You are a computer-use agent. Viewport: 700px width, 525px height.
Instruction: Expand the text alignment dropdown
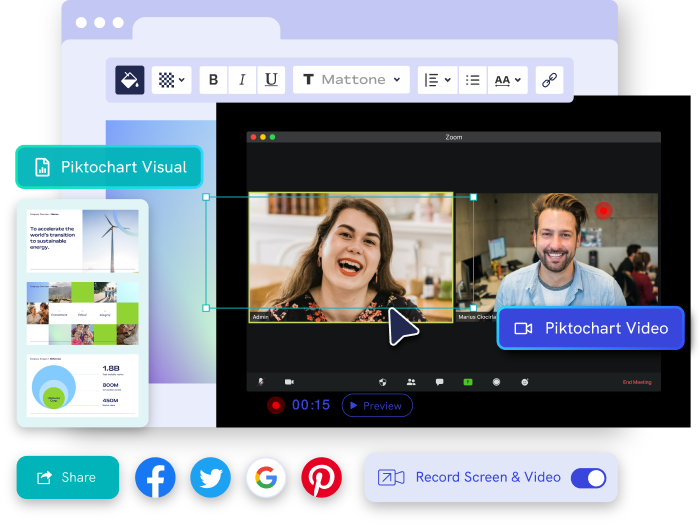point(438,80)
